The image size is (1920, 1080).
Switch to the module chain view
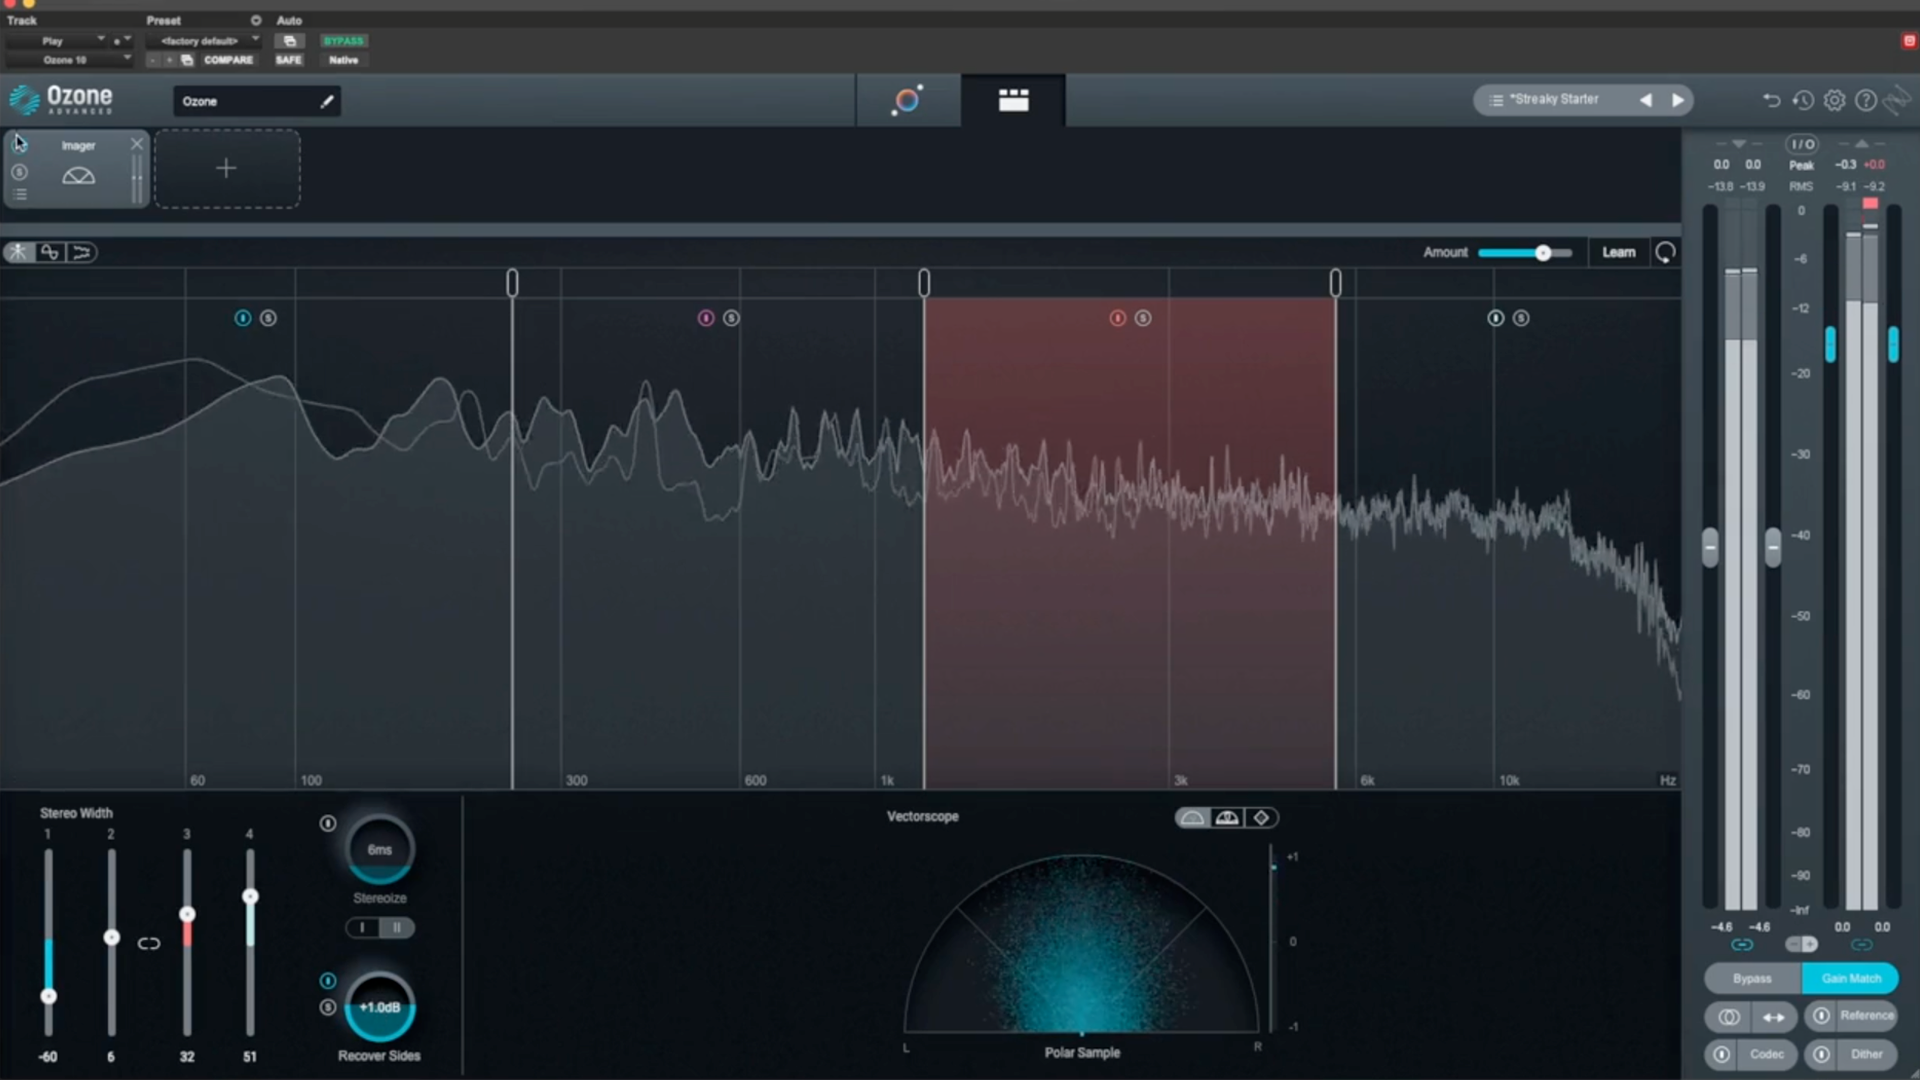tap(1013, 100)
